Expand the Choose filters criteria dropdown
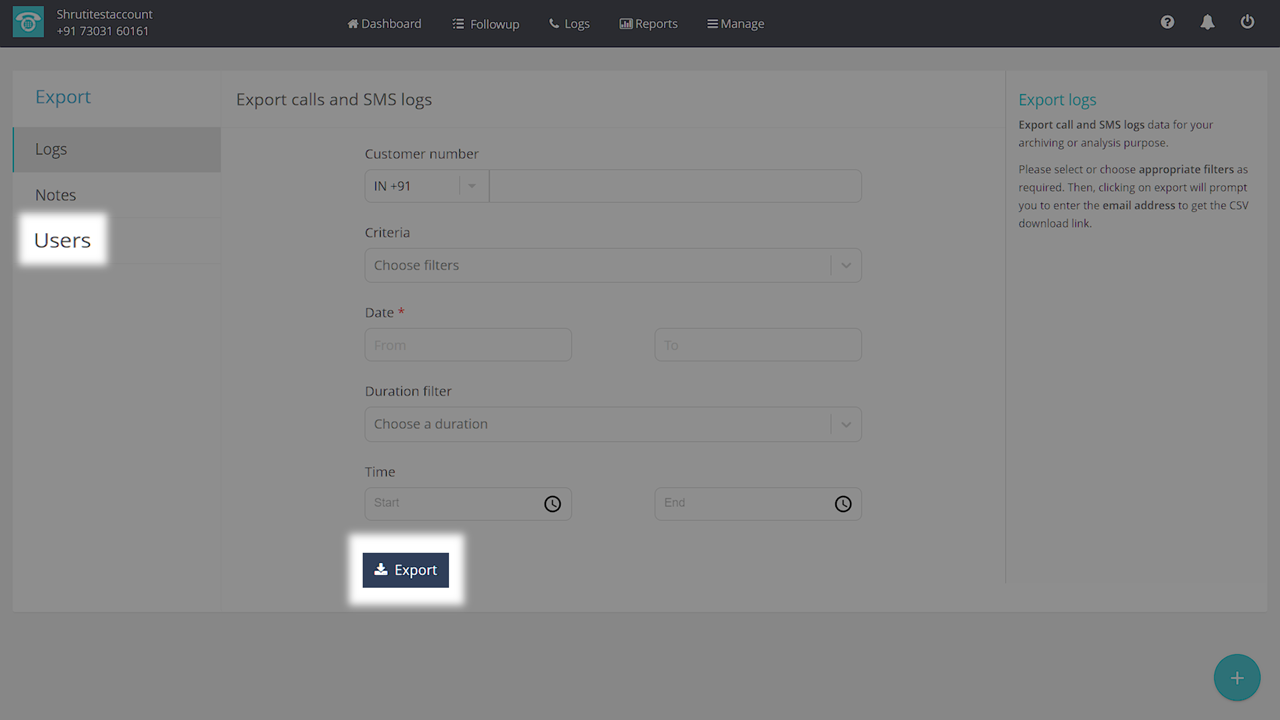This screenshot has height=720, width=1280. point(846,266)
